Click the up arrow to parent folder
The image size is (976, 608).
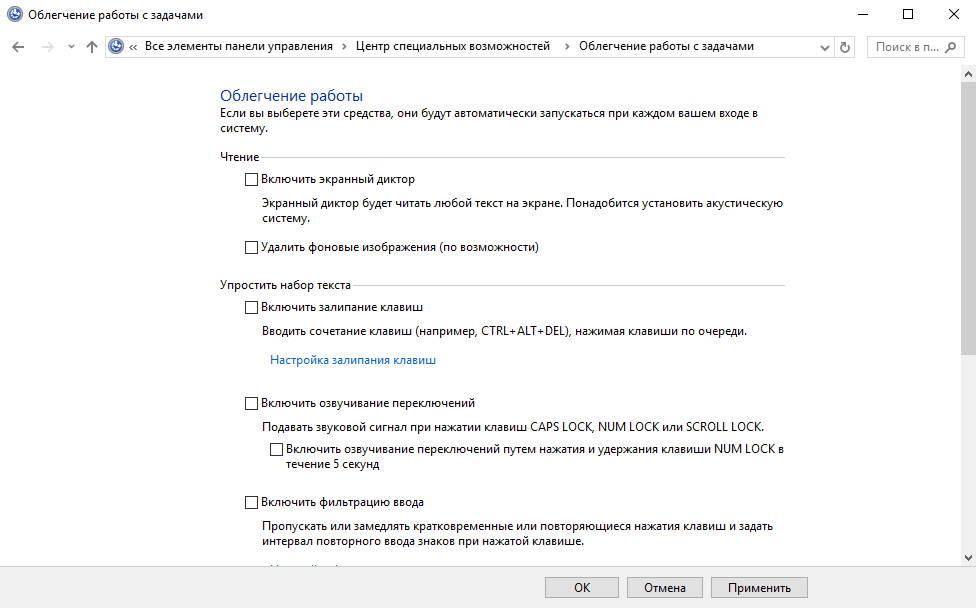click(92, 47)
